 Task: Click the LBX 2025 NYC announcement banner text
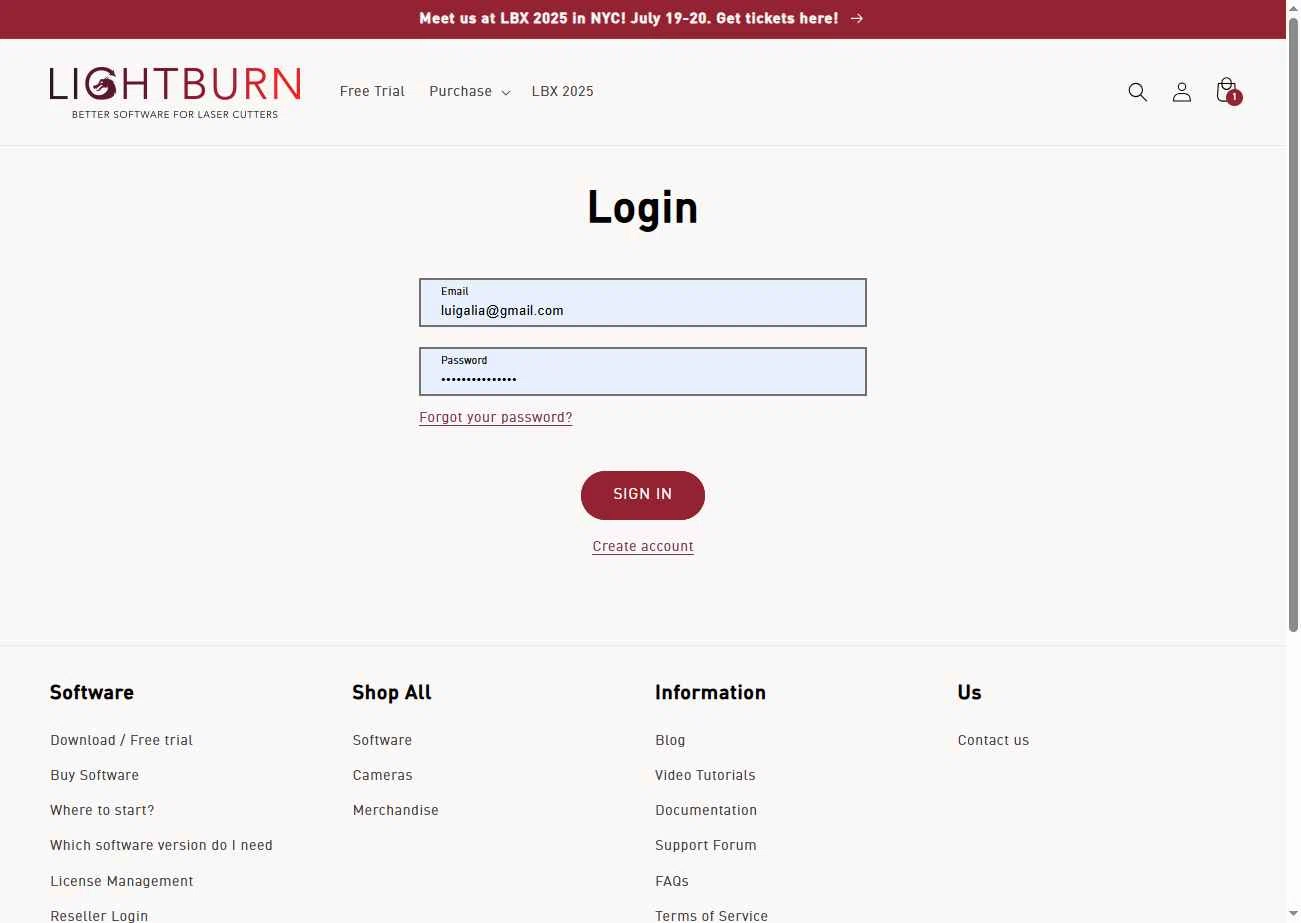[x=628, y=18]
